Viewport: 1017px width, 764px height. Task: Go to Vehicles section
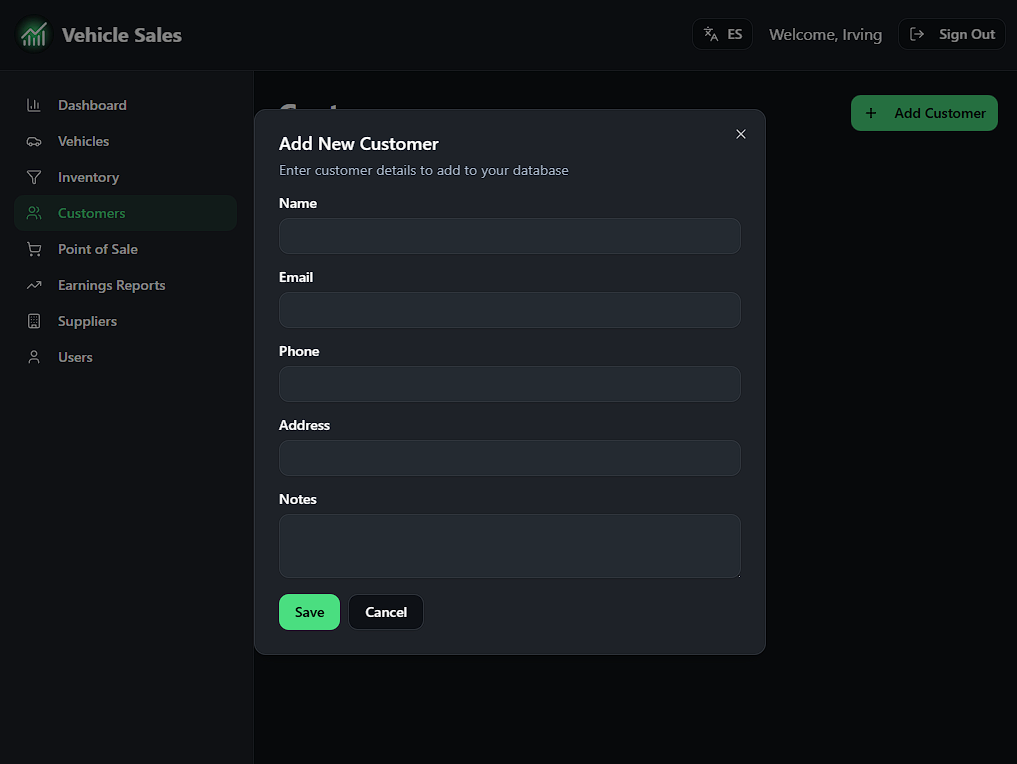[x=125, y=141]
